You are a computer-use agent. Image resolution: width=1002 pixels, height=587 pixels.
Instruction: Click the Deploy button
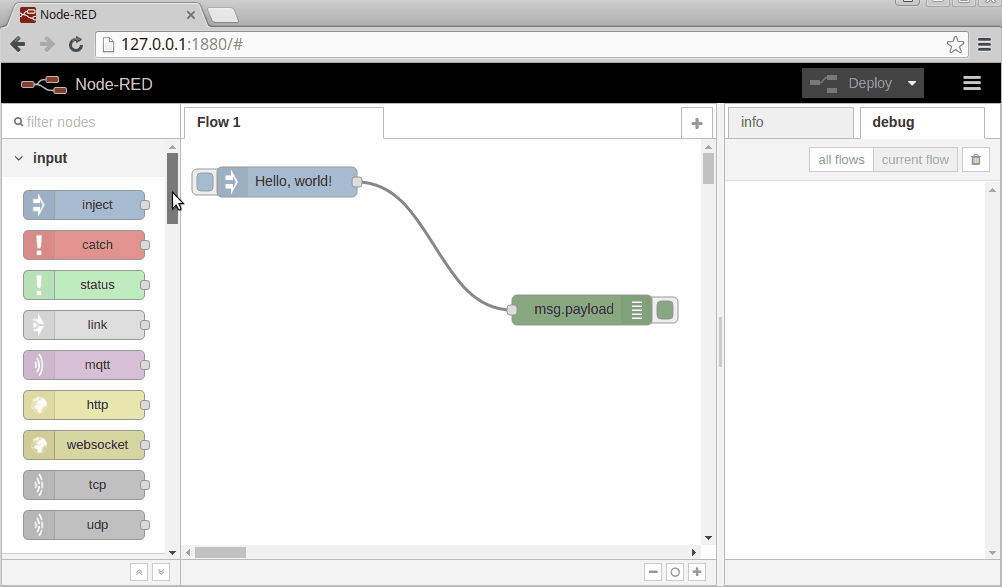(852, 83)
